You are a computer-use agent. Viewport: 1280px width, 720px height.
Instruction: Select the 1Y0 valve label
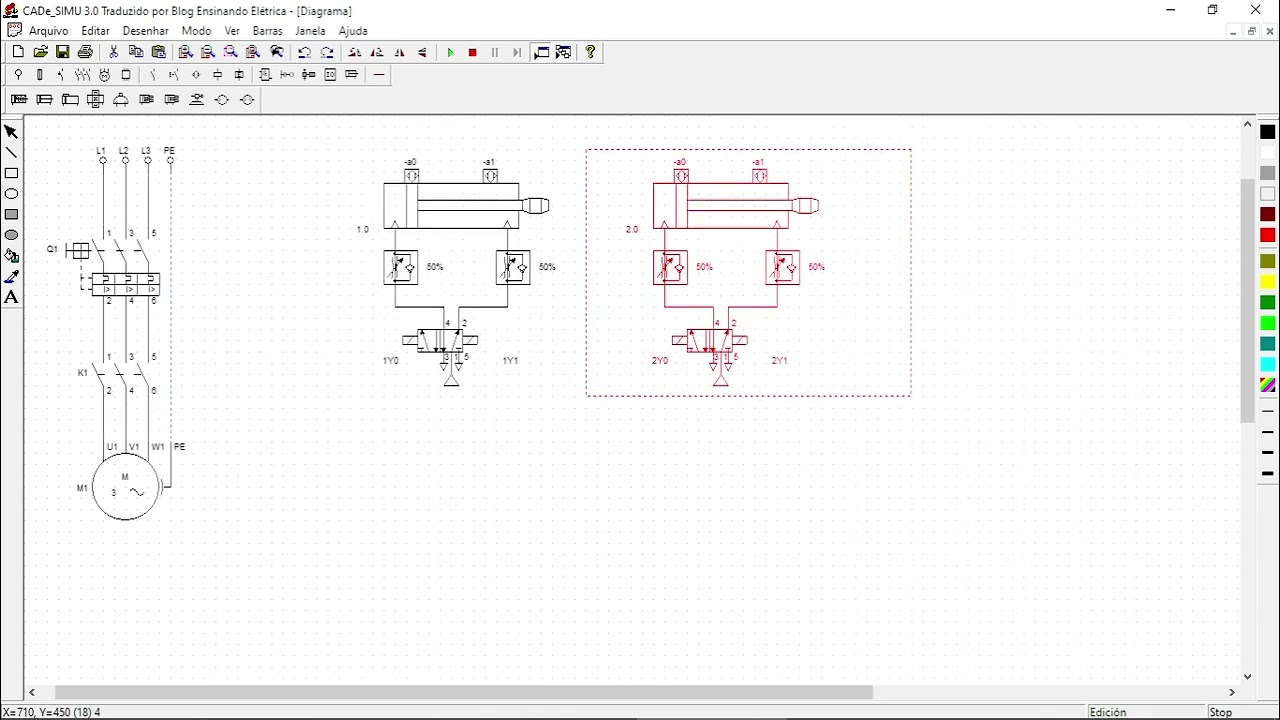click(391, 361)
